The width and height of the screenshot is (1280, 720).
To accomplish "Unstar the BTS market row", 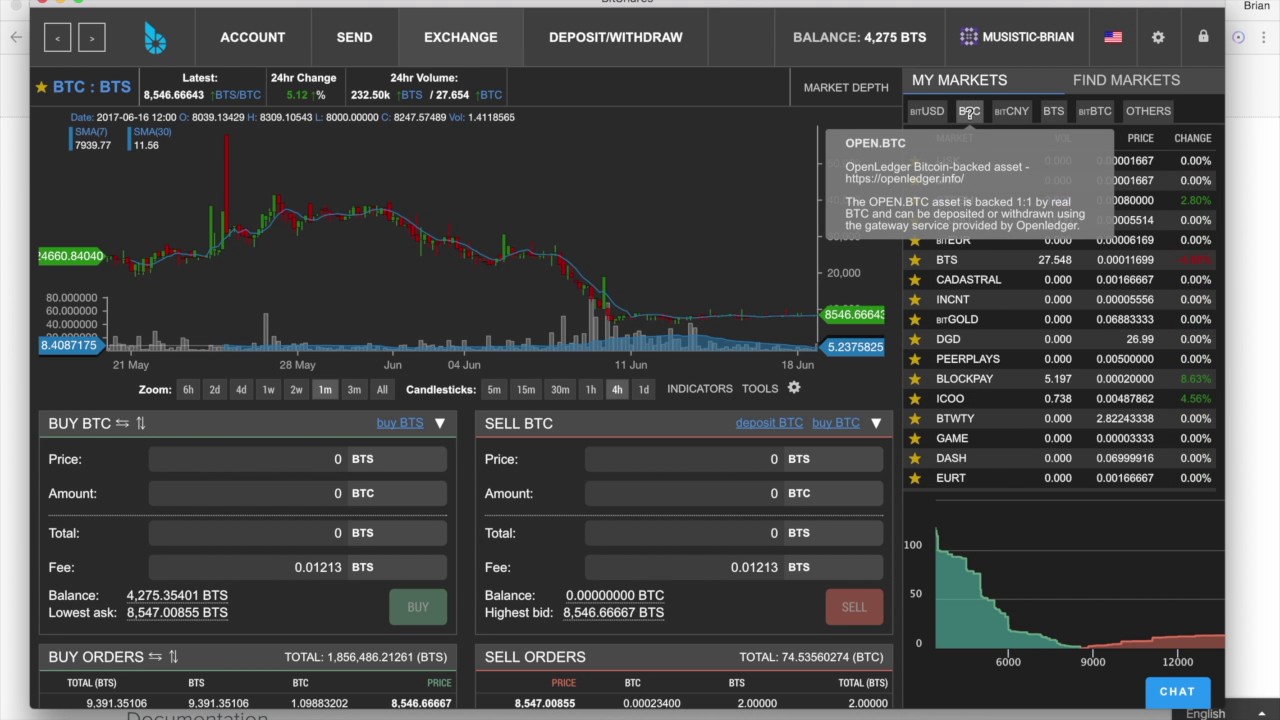I will coord(915,260).
